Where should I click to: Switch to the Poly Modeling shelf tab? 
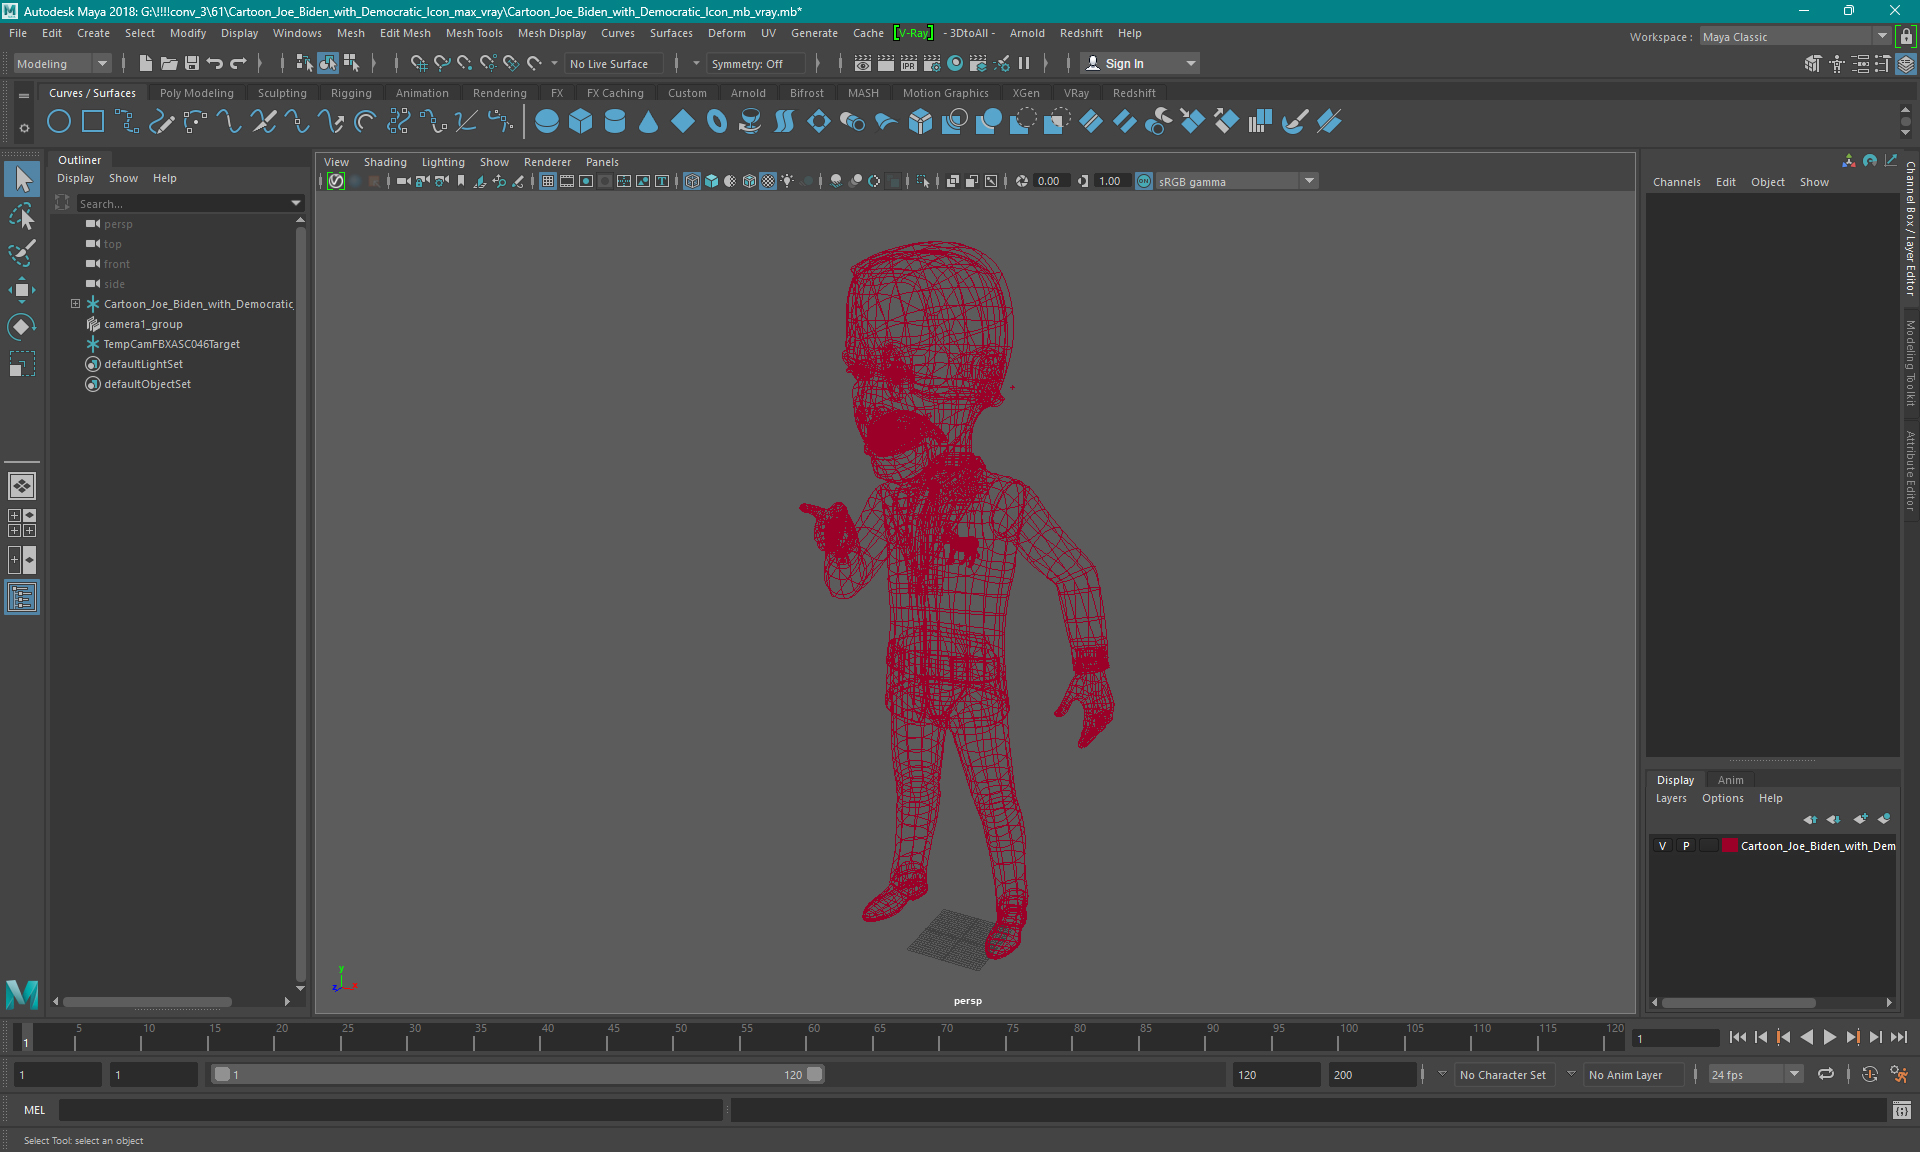point(196,93)
